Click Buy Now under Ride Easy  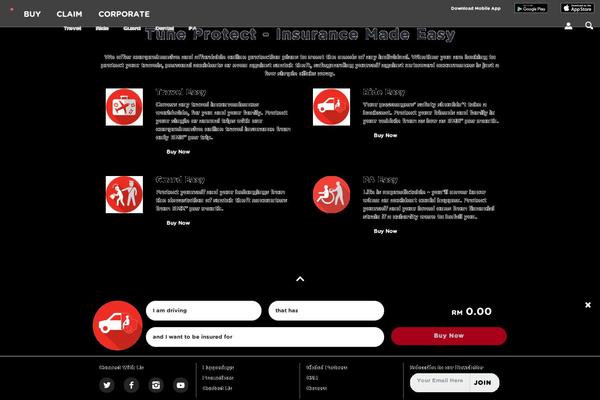pos(385,135)
